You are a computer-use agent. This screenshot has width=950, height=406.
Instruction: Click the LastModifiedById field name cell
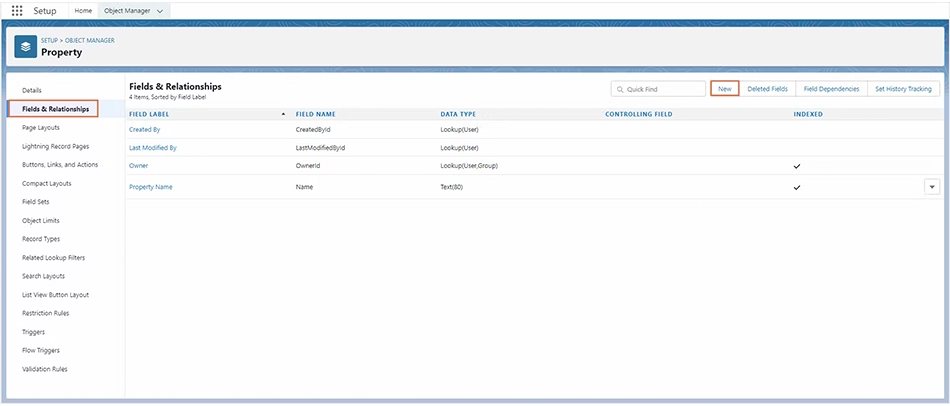coord(321,148)
